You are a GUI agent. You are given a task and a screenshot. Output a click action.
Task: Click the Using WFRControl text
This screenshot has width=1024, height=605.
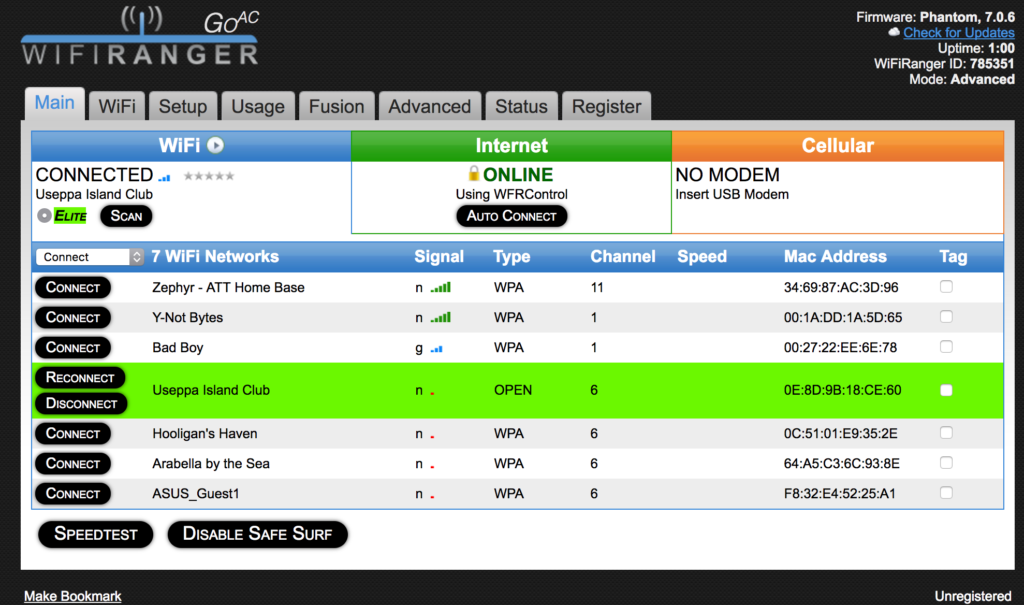coord(511,194)
